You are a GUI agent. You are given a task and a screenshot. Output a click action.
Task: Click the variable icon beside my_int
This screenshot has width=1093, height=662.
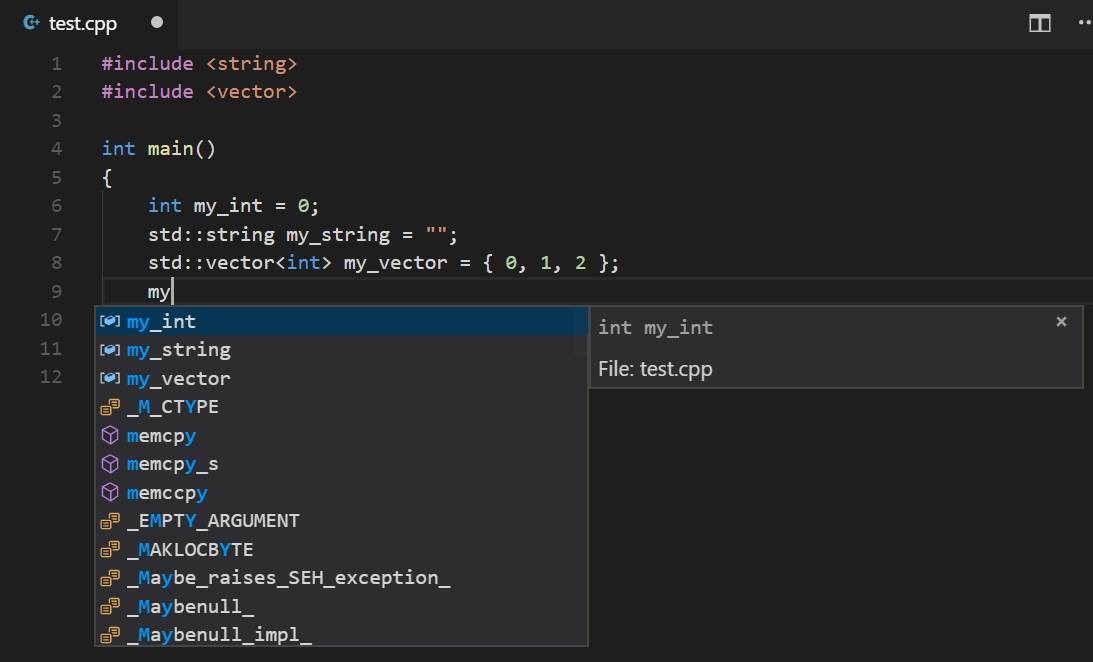(110, 321)
